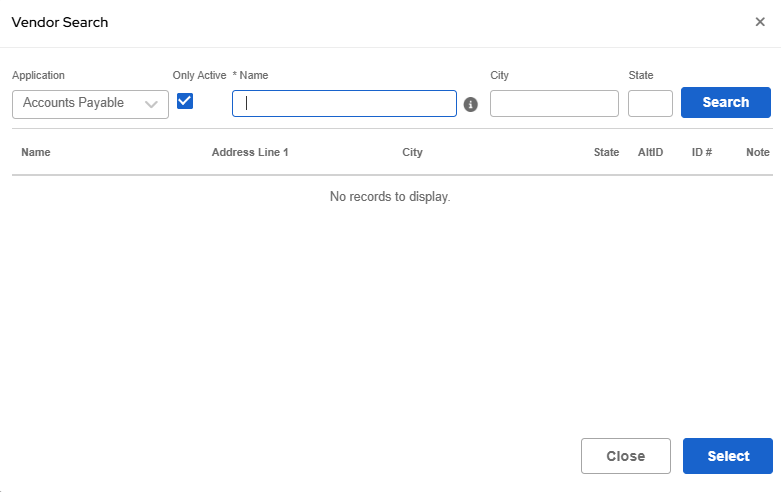Confirm with the blue Select button

(x=727, y=456)
